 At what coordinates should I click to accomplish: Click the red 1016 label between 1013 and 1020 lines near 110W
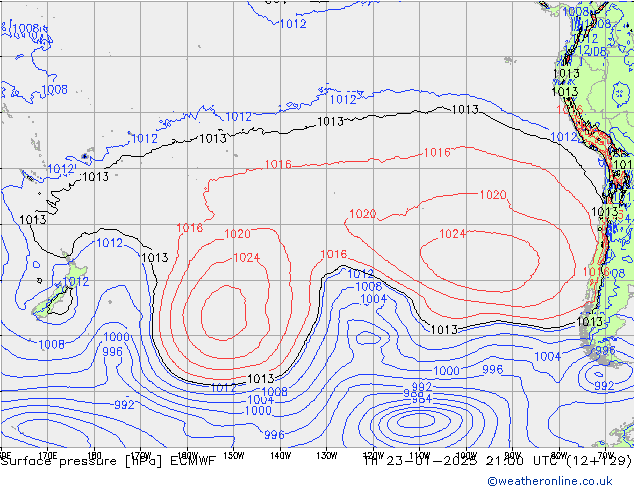click(437, 152)
